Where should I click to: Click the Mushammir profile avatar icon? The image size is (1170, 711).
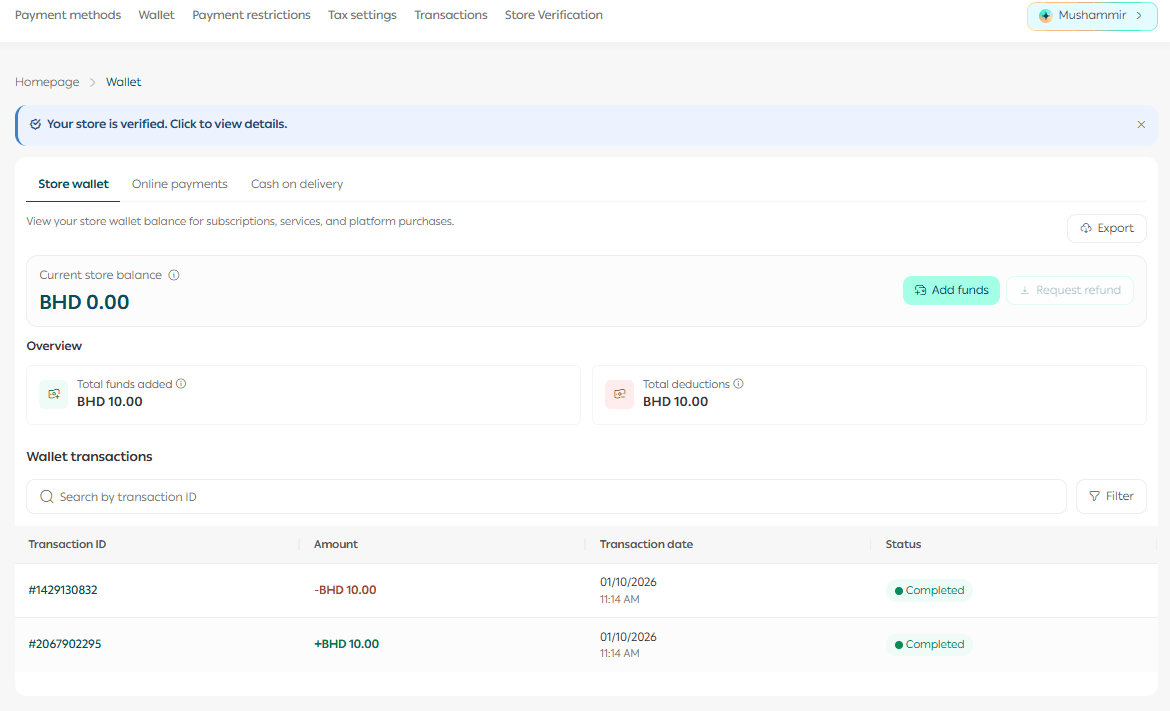tap(1045, 16)
